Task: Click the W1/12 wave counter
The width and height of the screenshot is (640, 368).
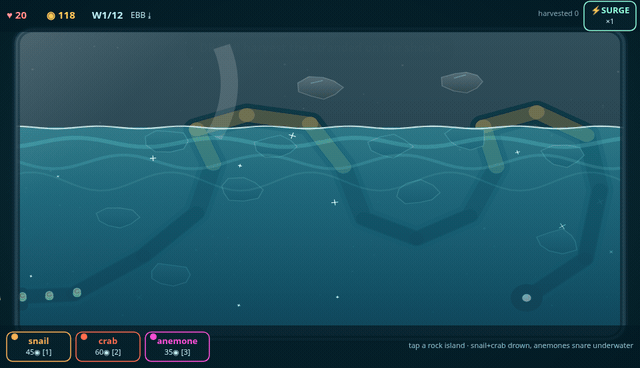Action: (x=107, y=16)
